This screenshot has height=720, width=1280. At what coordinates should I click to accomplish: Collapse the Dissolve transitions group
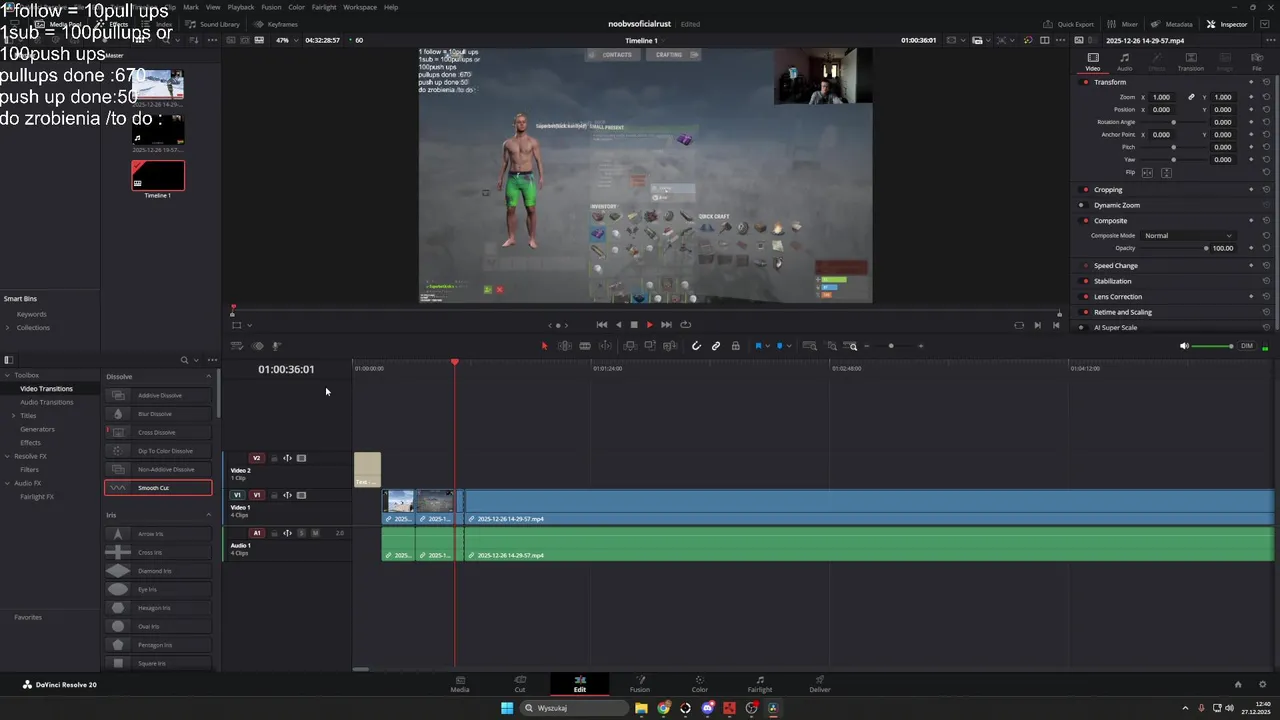click(209, 376)
